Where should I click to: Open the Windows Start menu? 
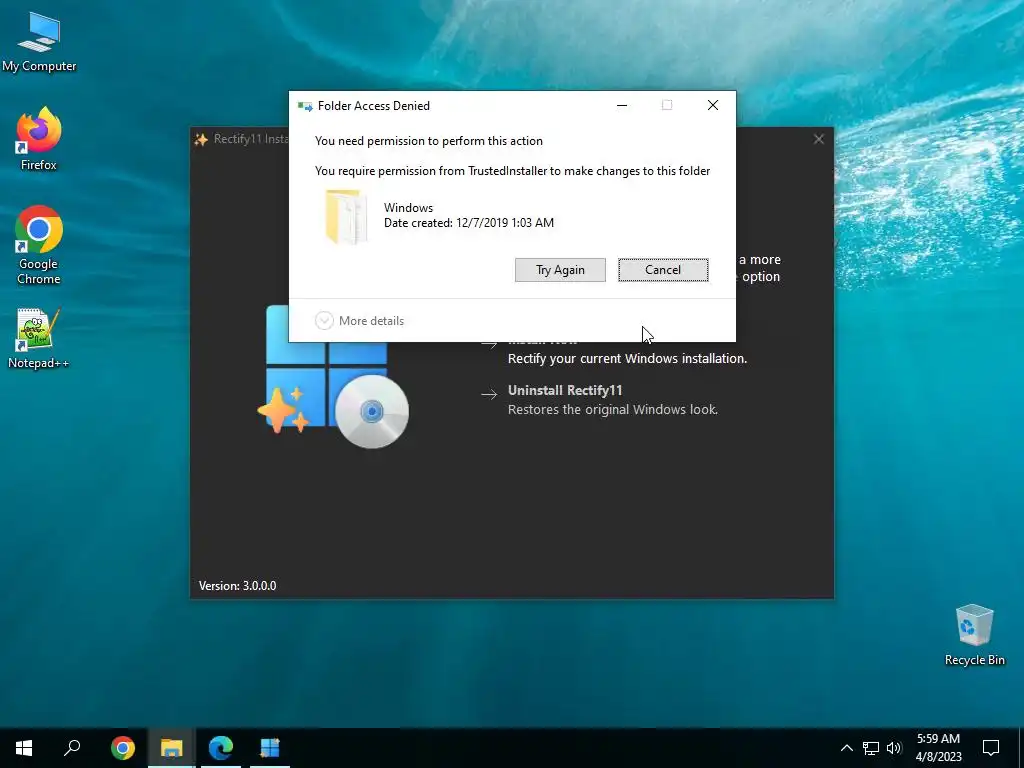pos(24,748)
